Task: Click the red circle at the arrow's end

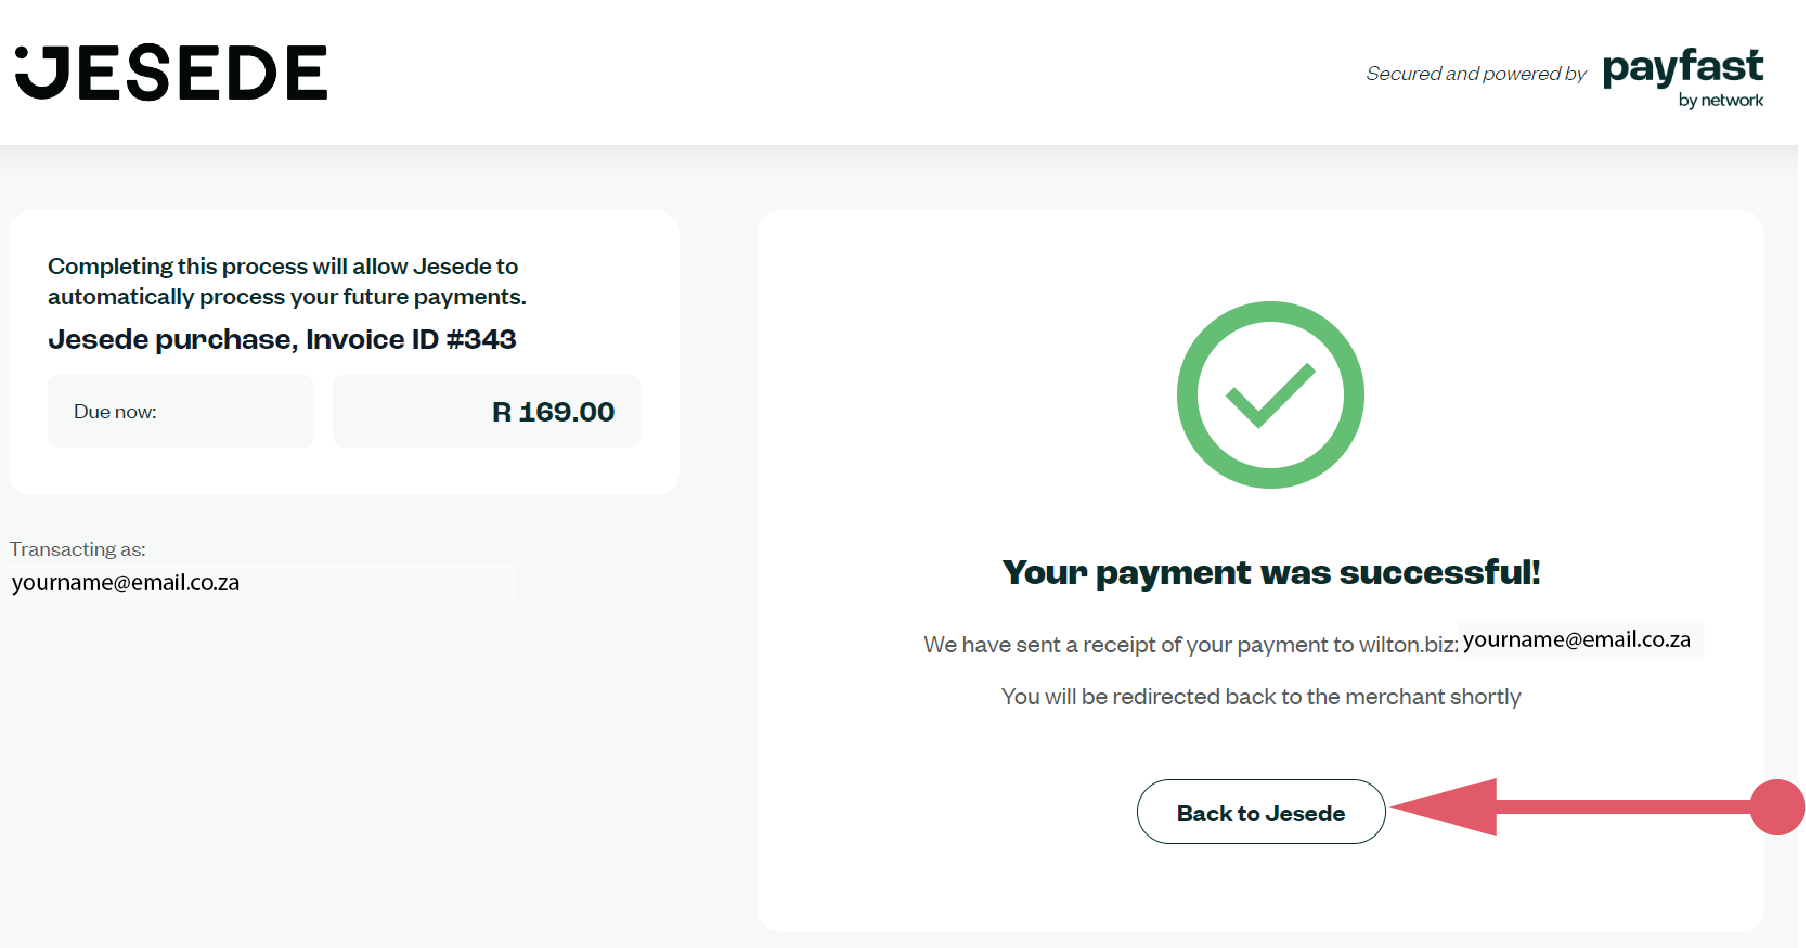Action: (1777, 807)
